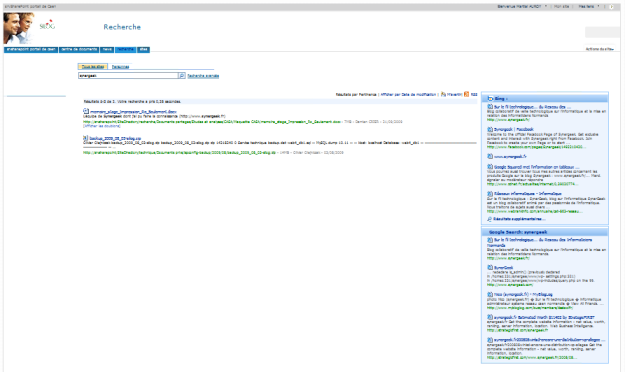Open the www.synergeek.fr Bing result title
Viewport: 625px width, 372px height.
coord(510,156)
